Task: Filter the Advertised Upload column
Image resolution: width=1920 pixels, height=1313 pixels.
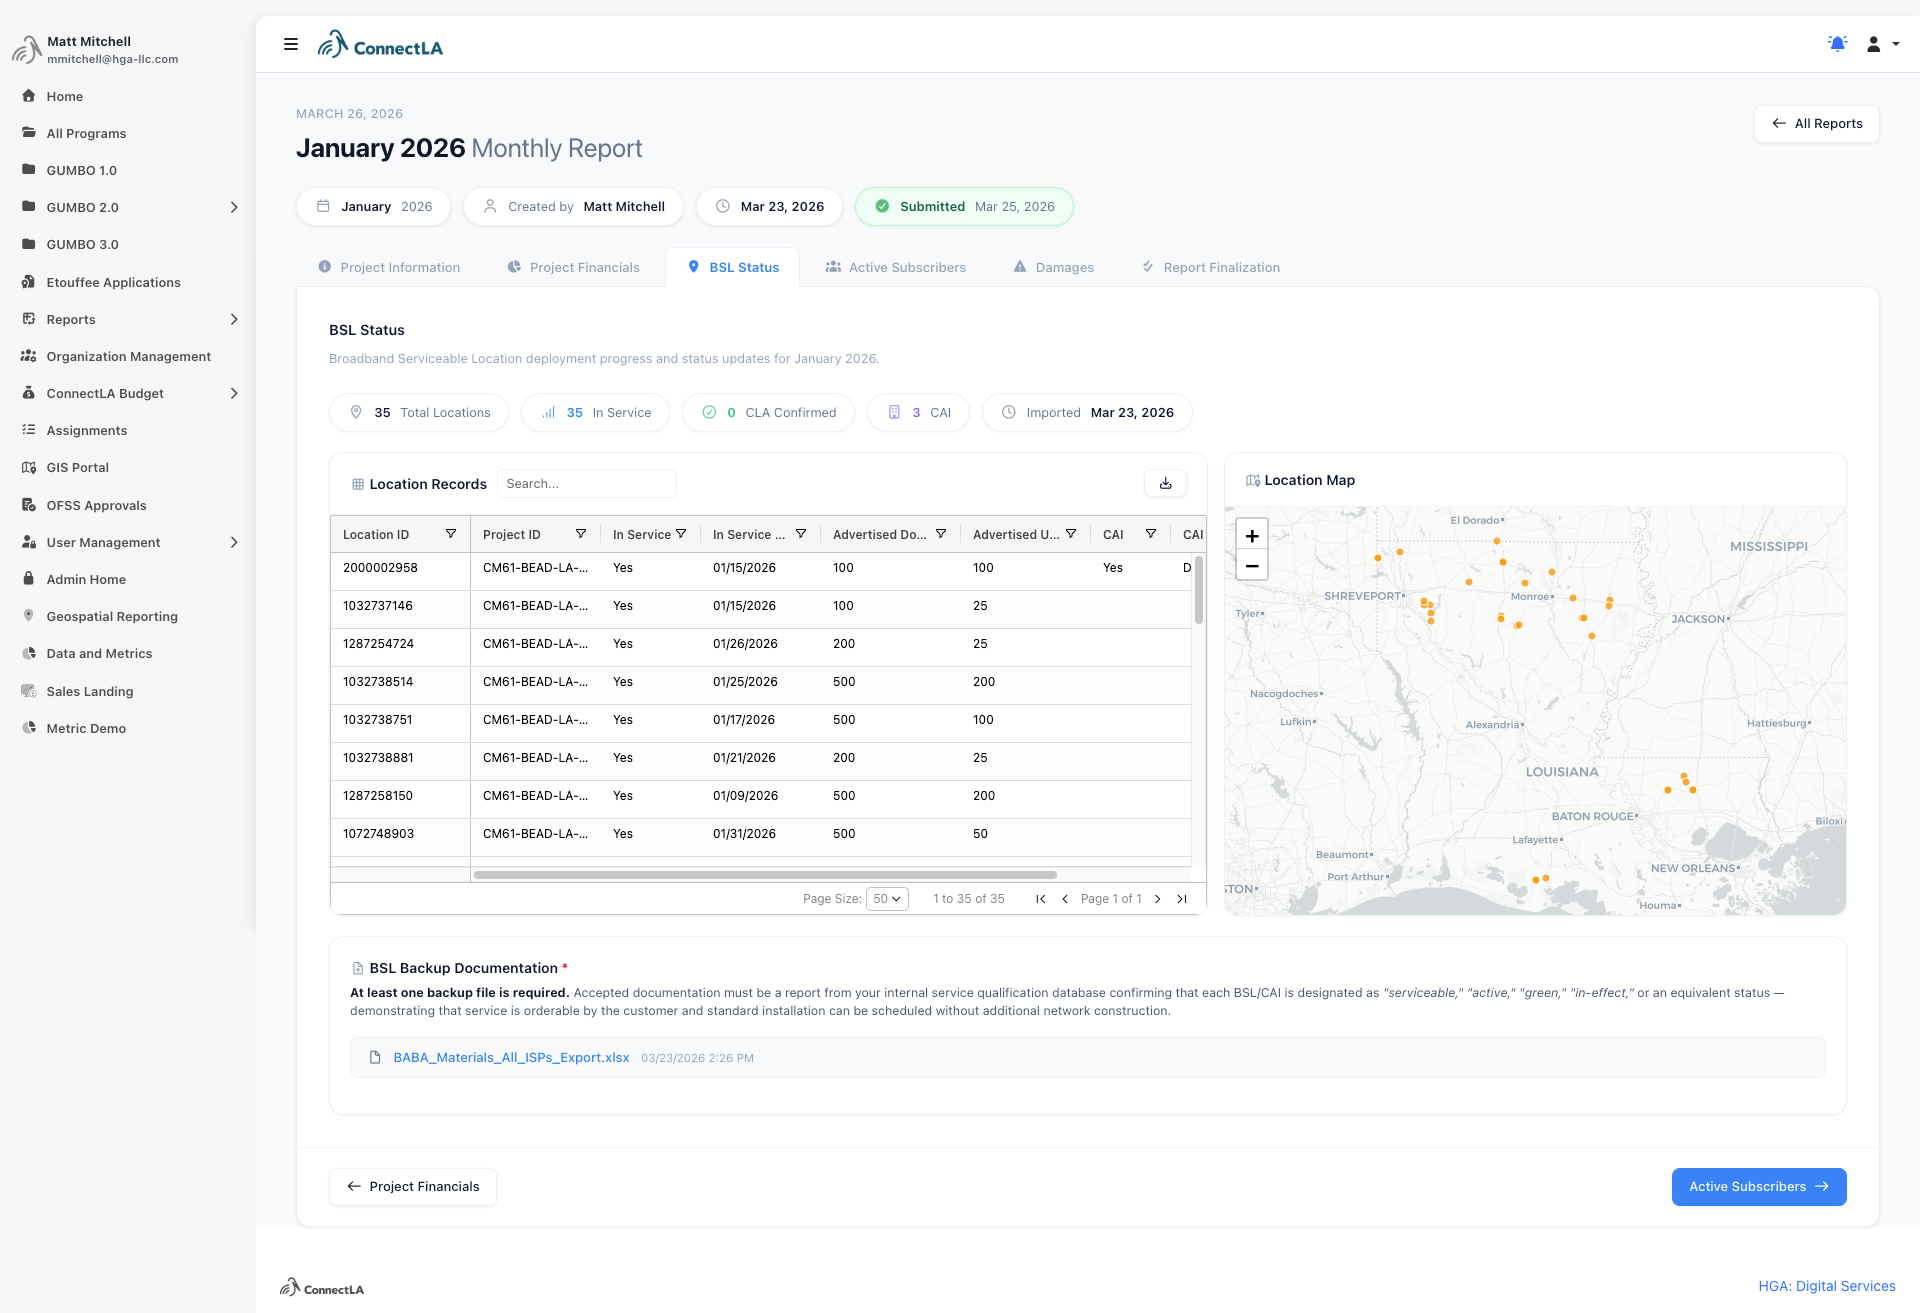Action: click(x=1071, y=534)
